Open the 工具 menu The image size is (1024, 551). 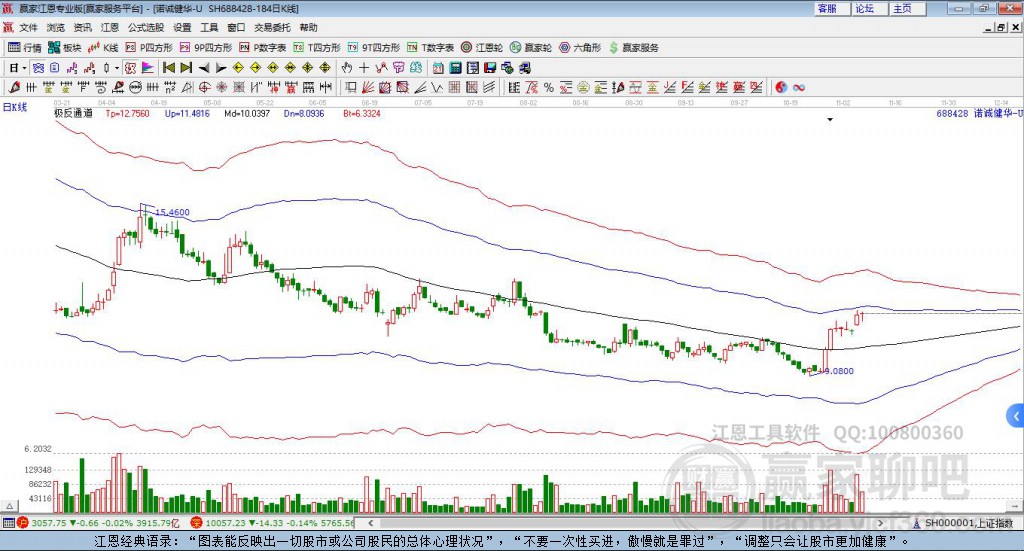209,27
